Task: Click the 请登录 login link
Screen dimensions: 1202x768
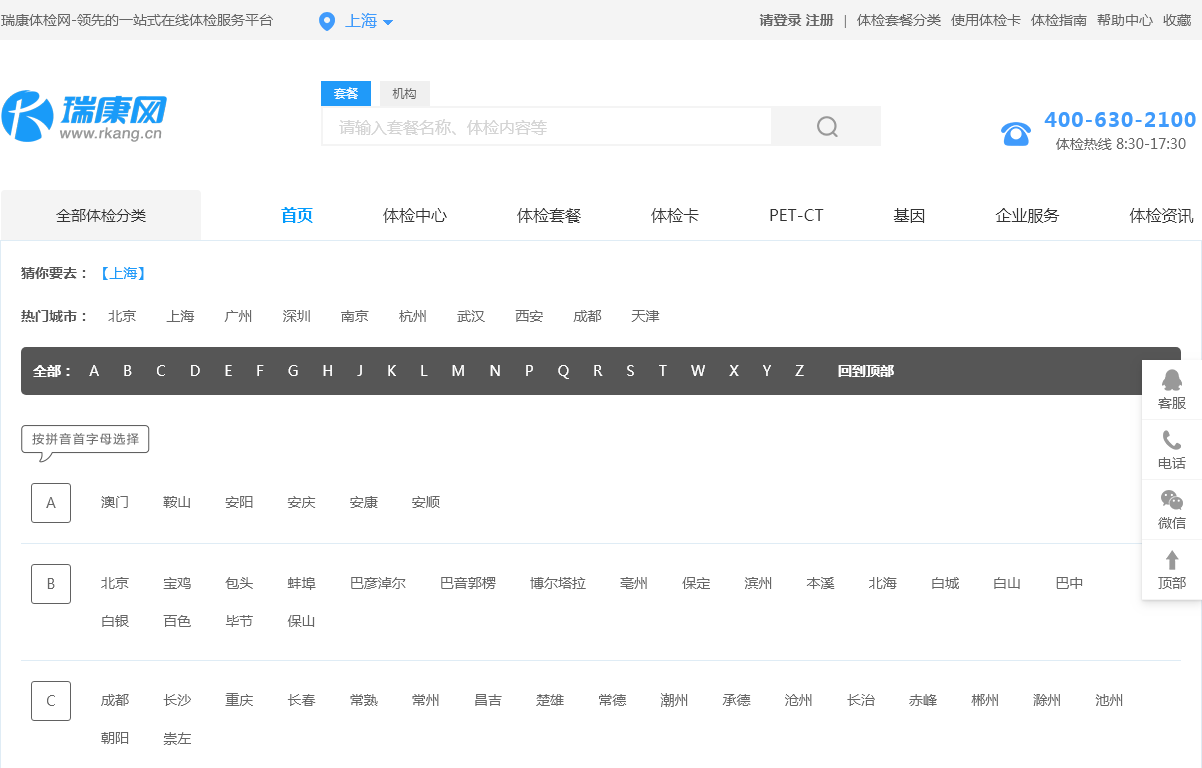Action: tap(780, 20)
